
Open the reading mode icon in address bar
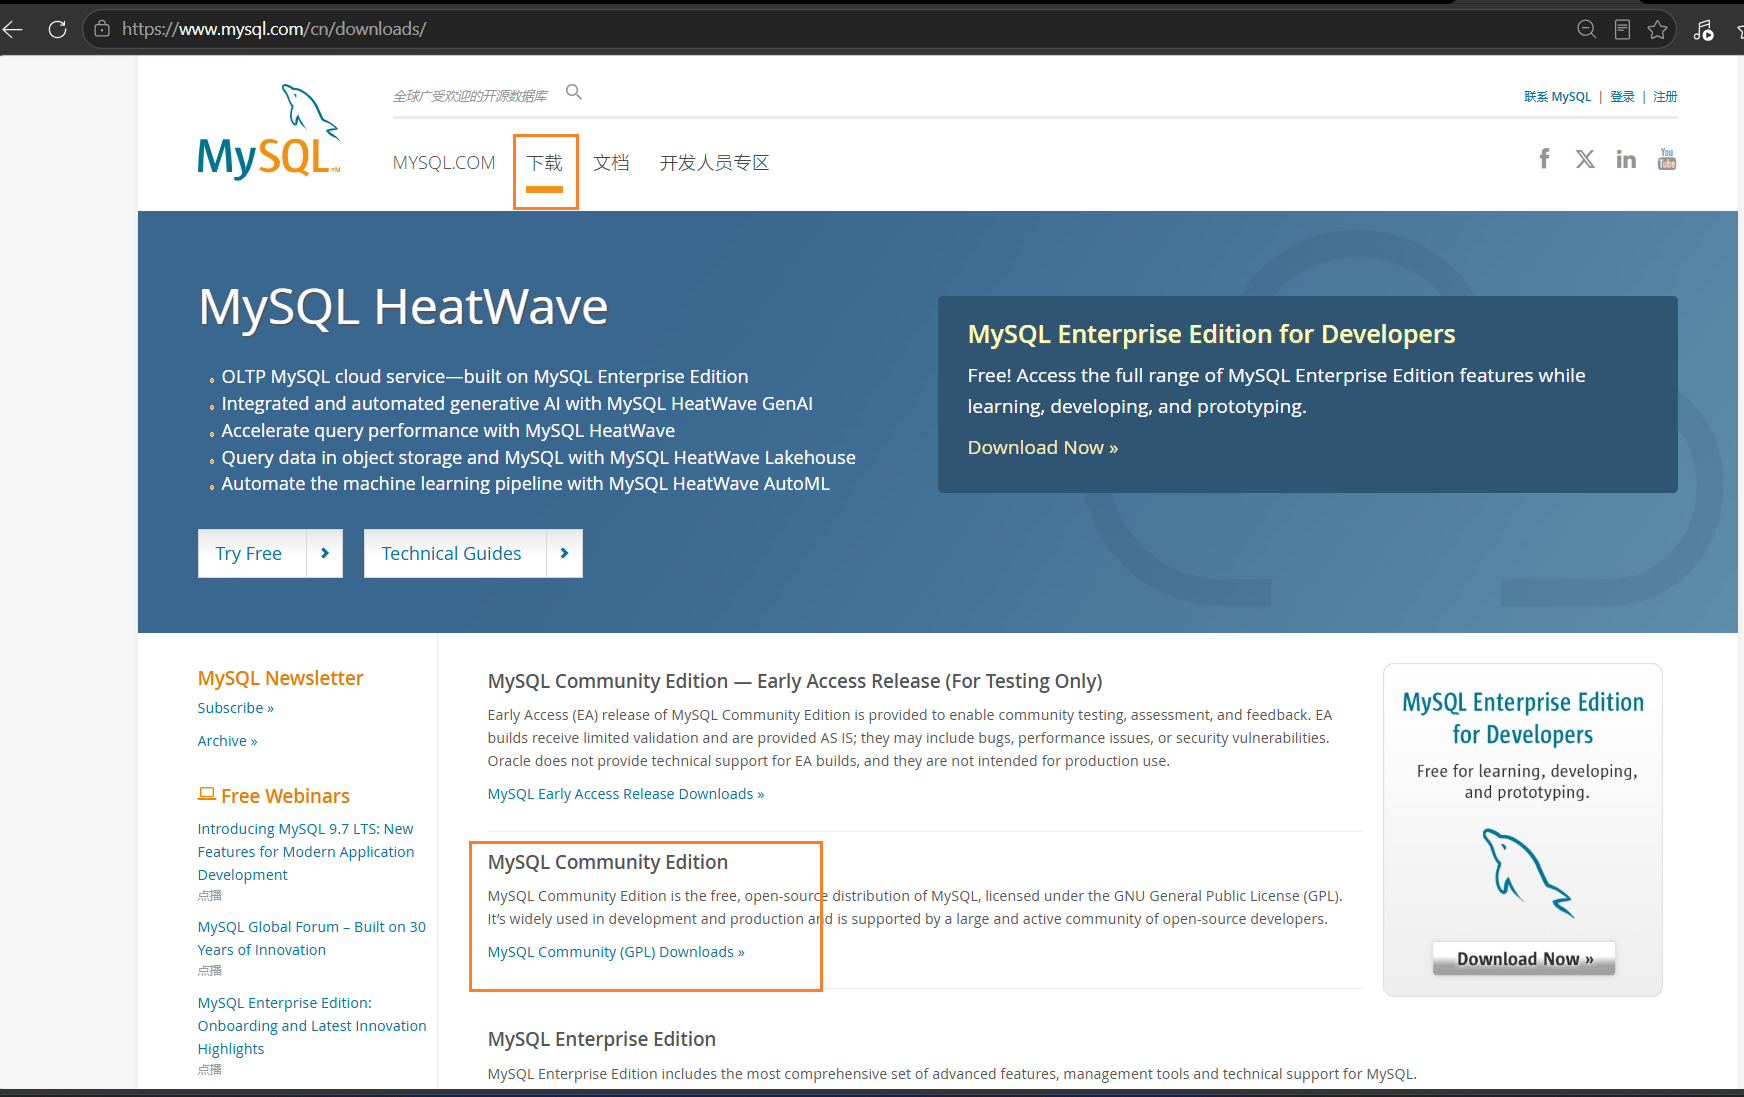(1622, 29)
